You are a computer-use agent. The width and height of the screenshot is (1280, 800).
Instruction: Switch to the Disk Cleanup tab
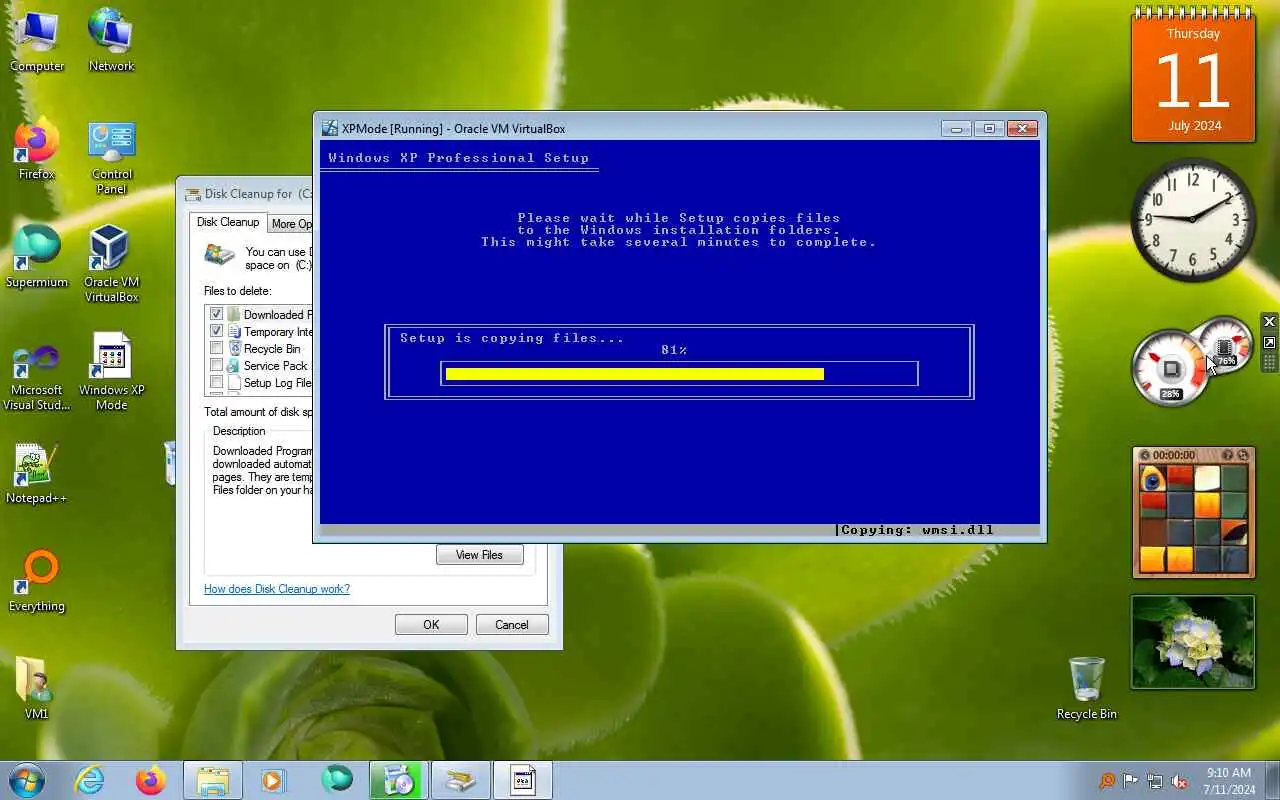[228, 222]
